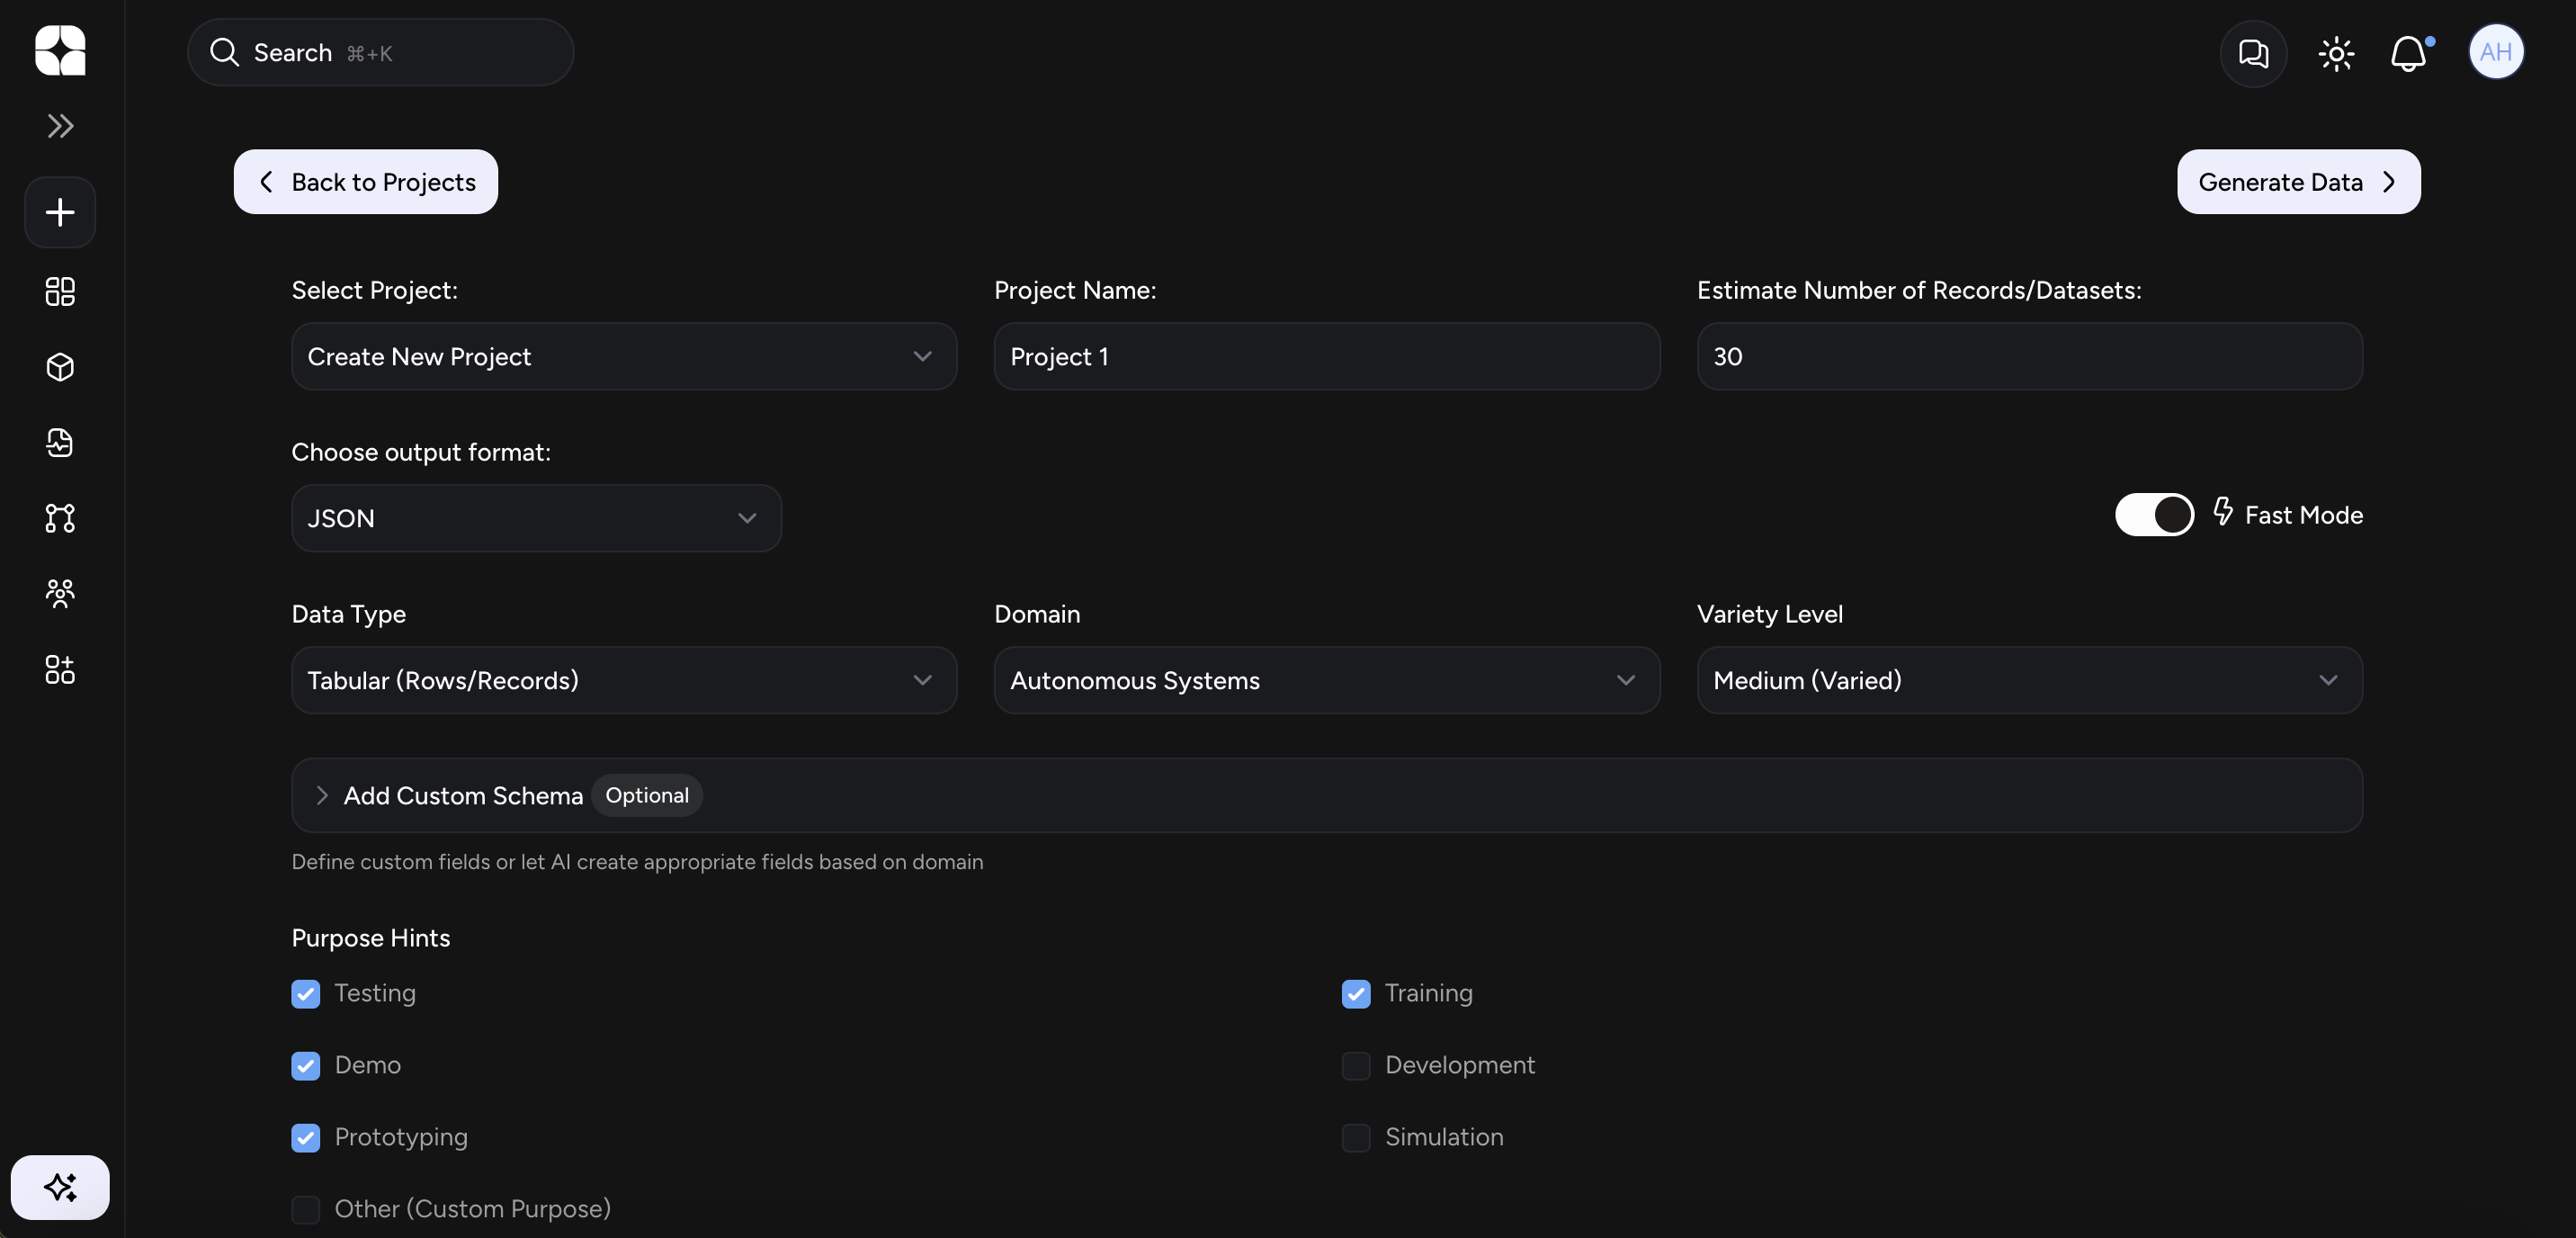2576x1238 pixels.
Task: Check Other (Custom Purpose)
Action: coord(306,1209)
